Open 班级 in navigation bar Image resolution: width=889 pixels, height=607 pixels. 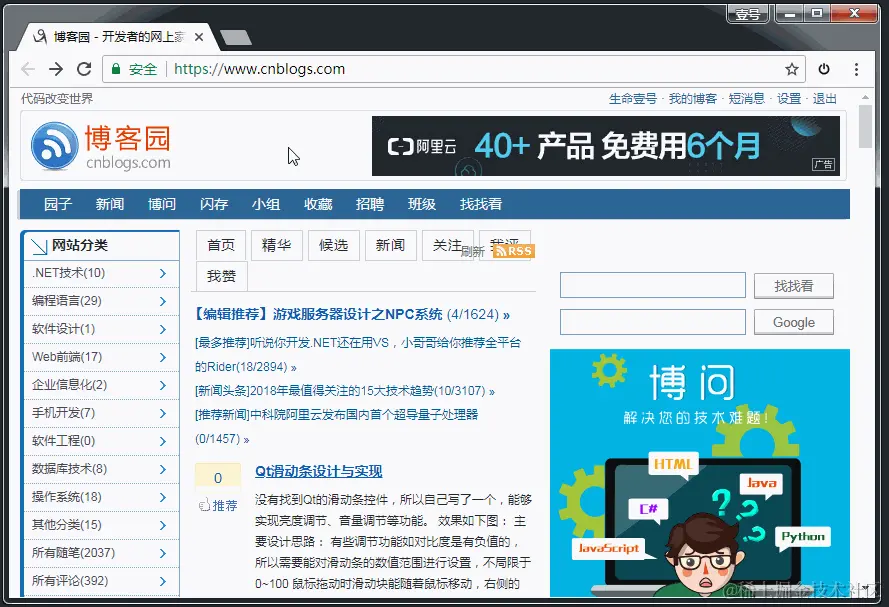pyautogui.click(x=422, y=204)
